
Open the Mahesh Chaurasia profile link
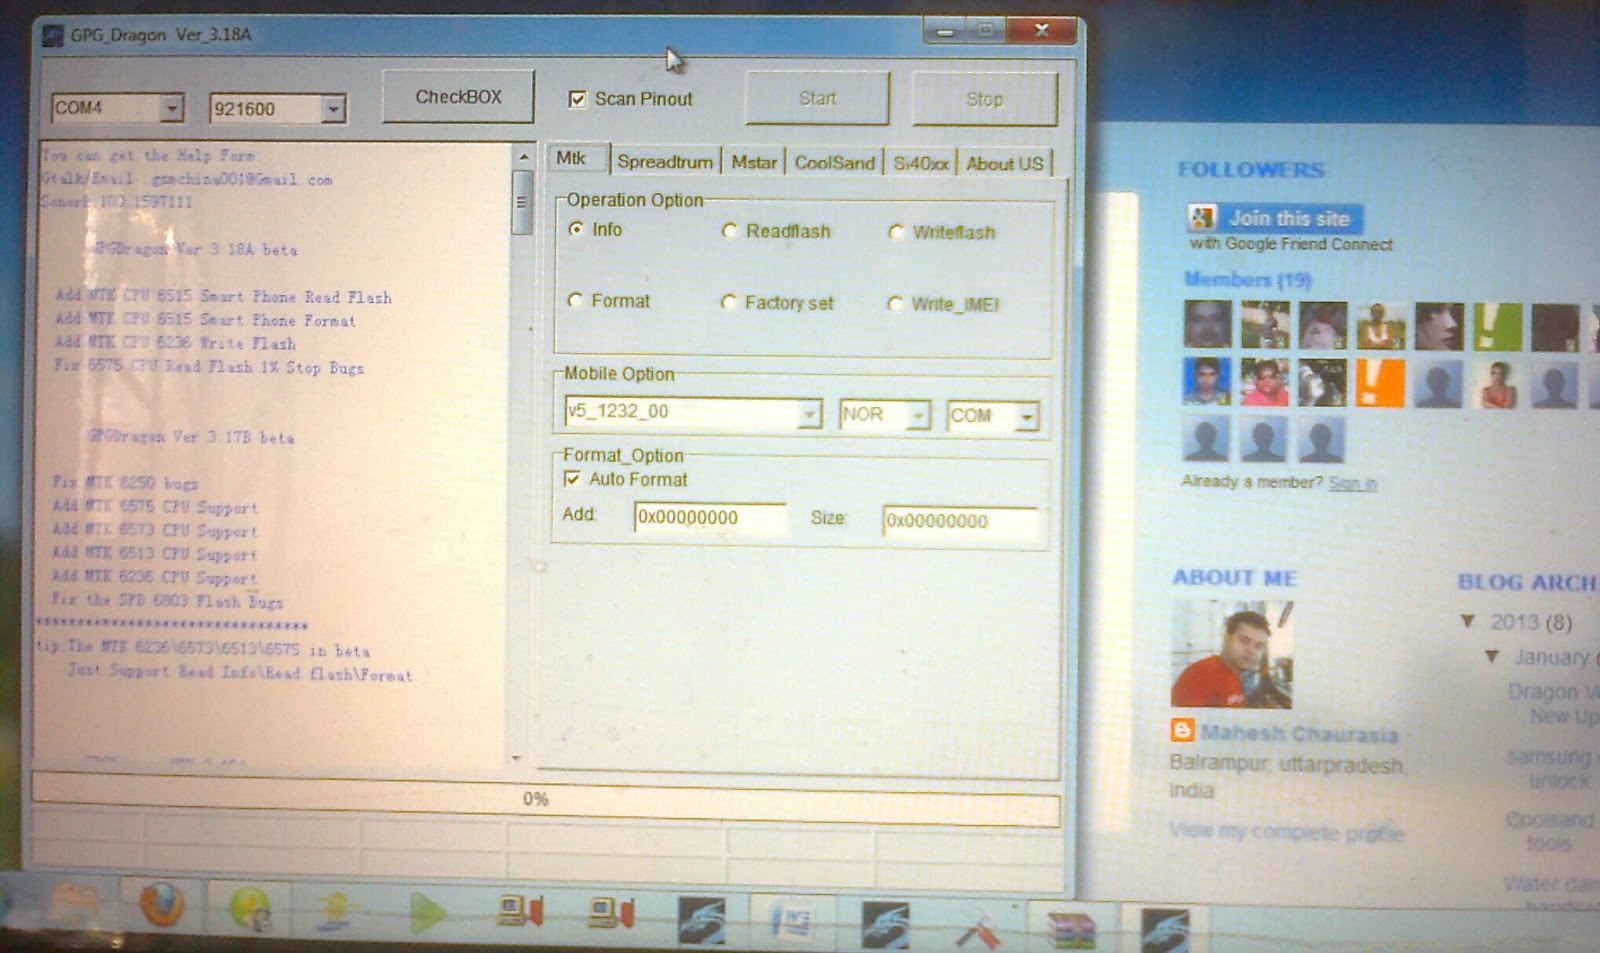(x=1299, y=734)
